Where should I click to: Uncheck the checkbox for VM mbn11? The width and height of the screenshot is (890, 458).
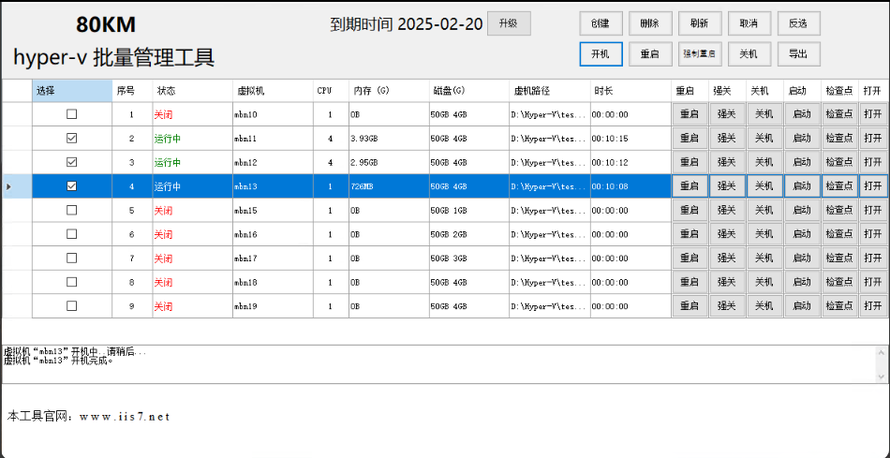click(71, 138)
